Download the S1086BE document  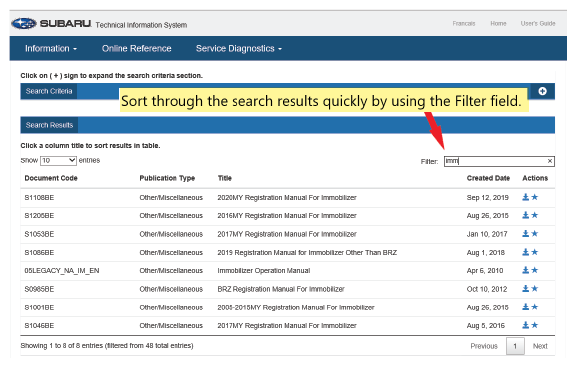point(526,252)
